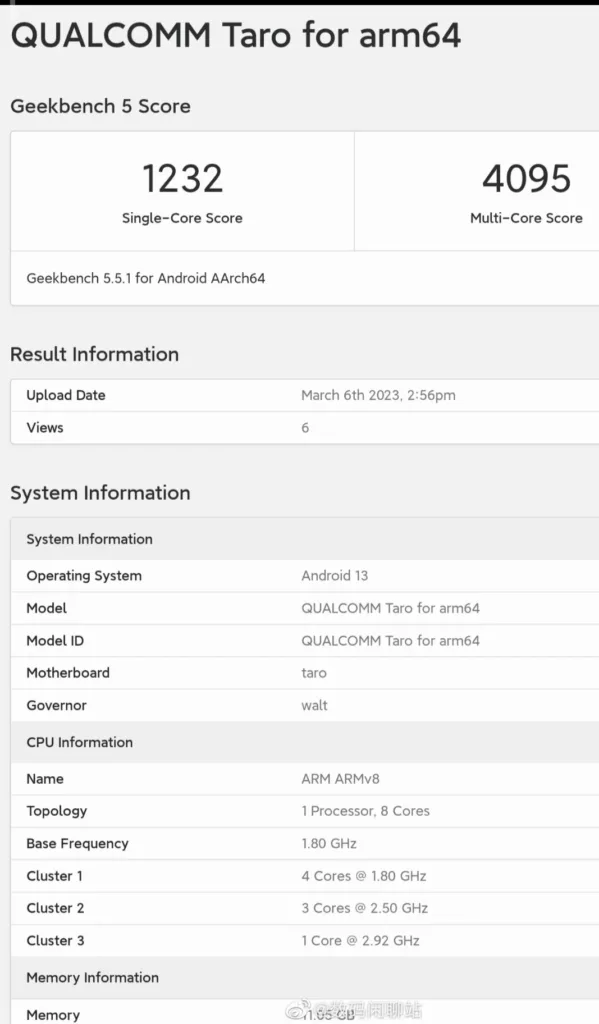This screenshot has height=1024, width=599.
Task: Click the Cluster 3 frequency value
Action: coord(360,940)
